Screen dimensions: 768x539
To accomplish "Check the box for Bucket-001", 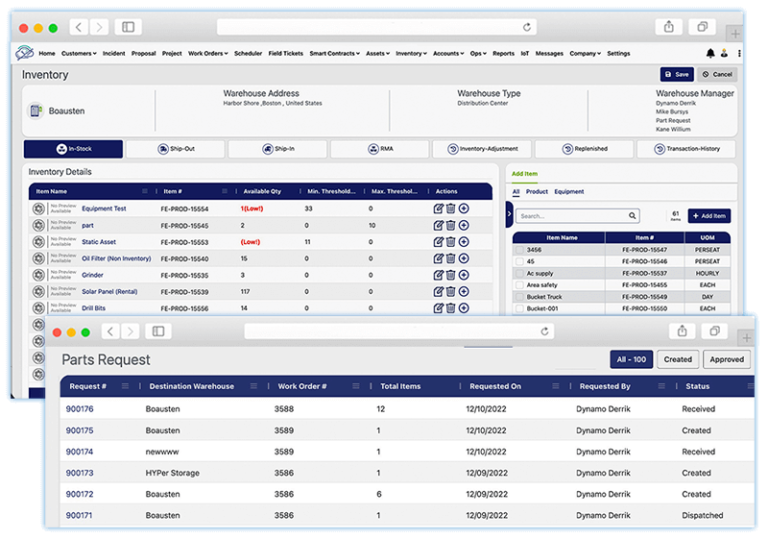I will [520, 309].
